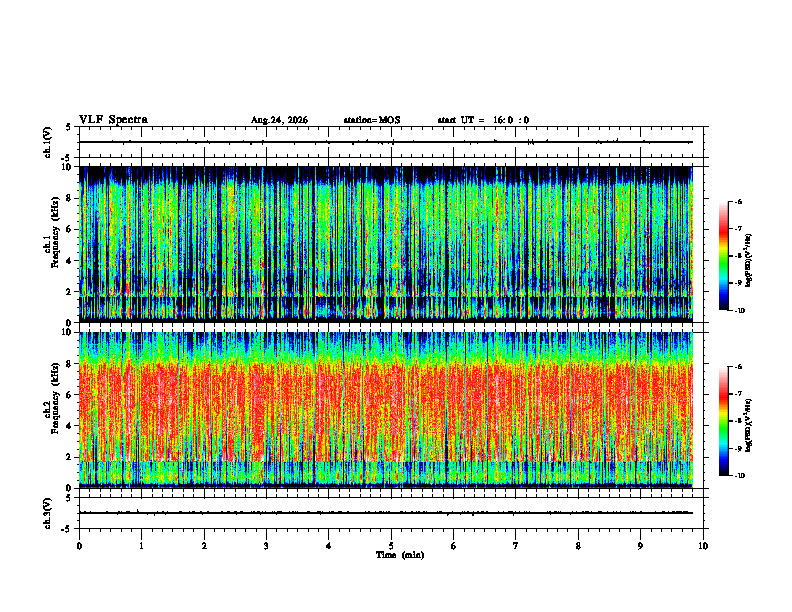
Task: Click the 5 minute tick label on time axis
Action: tap(391, 546)
